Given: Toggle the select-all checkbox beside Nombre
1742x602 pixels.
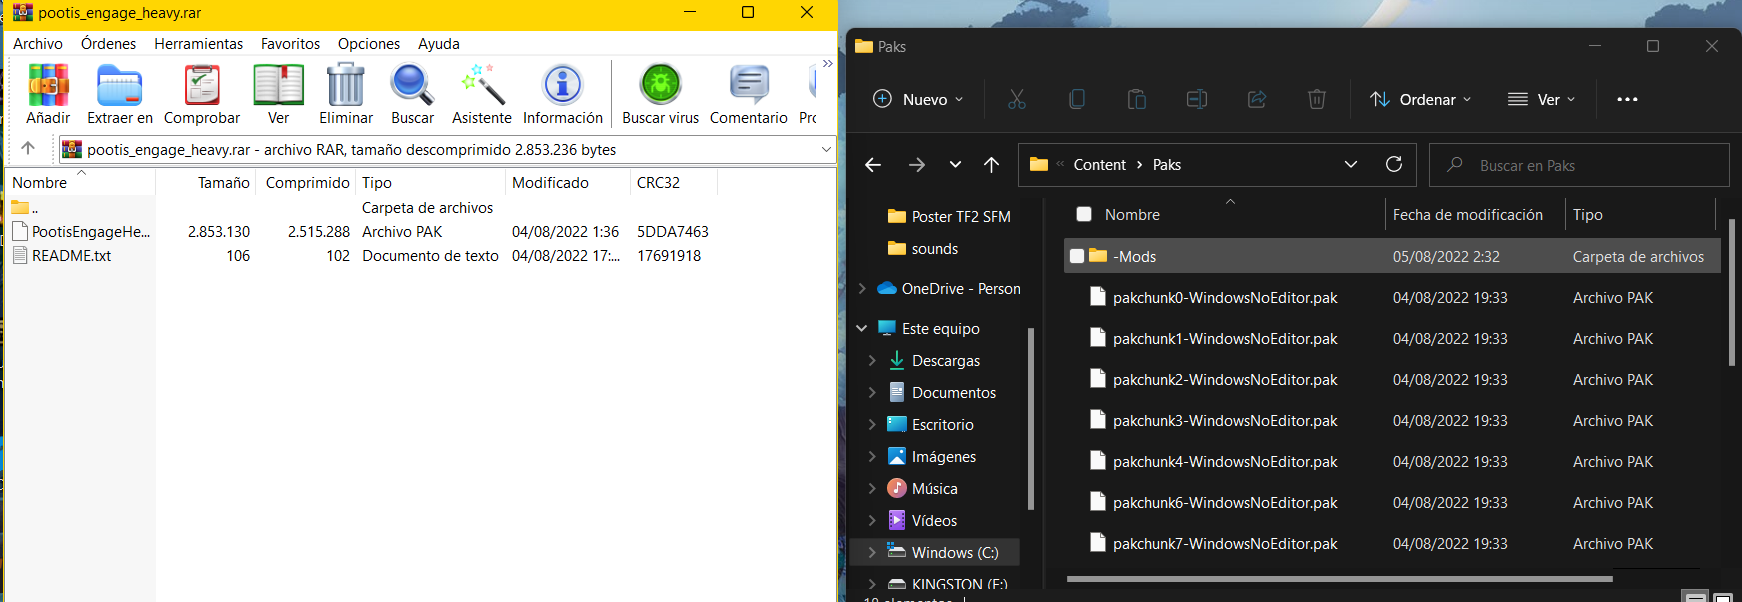Looking at the screenshot, I should pos(1084,214).
